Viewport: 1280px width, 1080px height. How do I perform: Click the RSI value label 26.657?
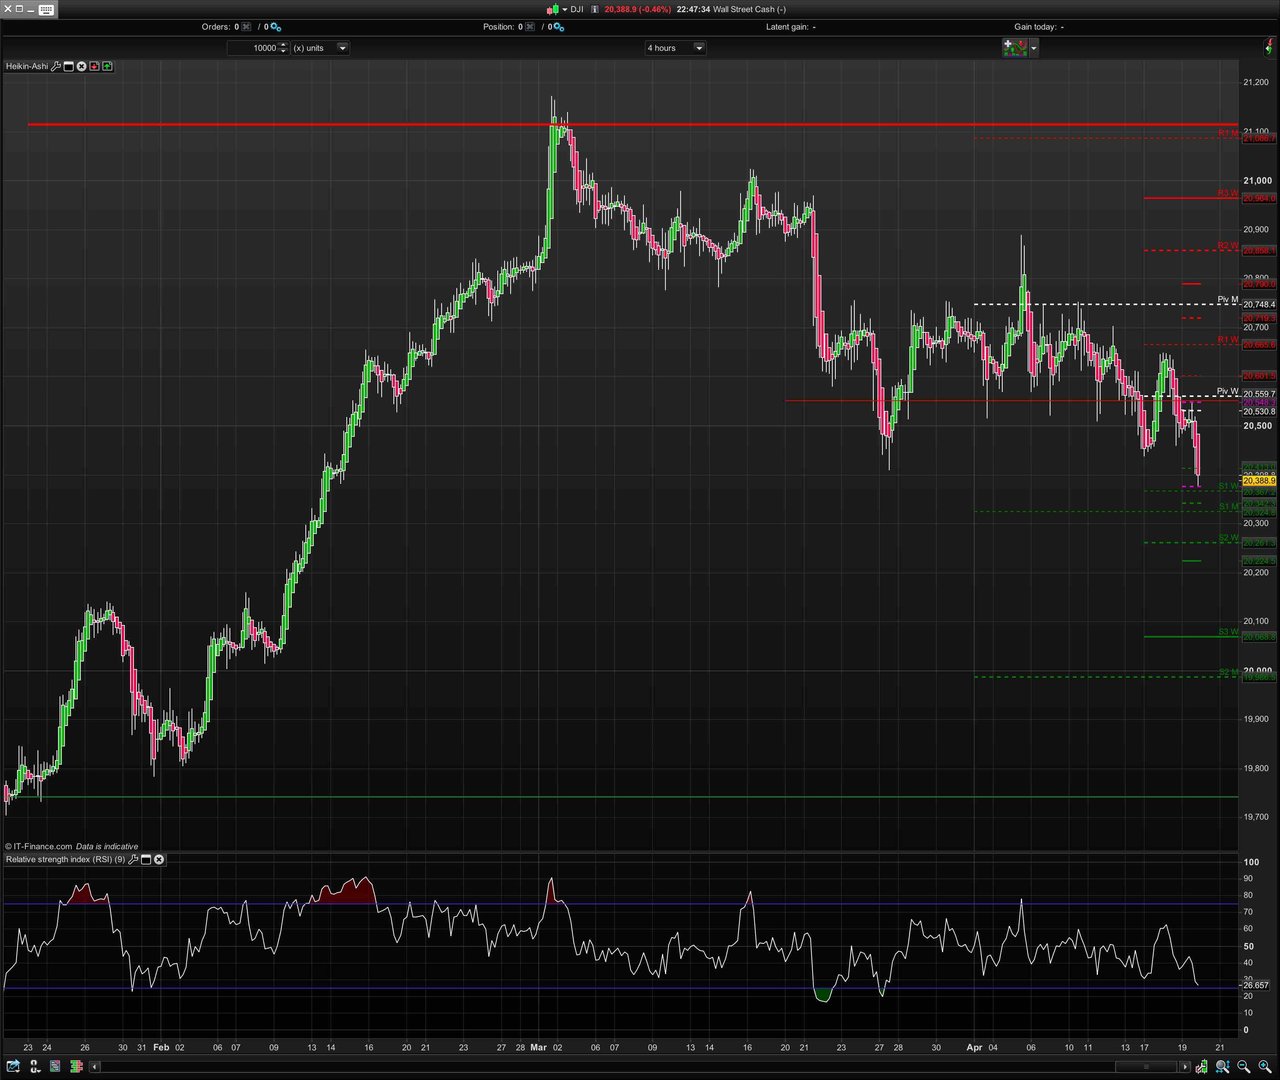(x=1256, y=985)
